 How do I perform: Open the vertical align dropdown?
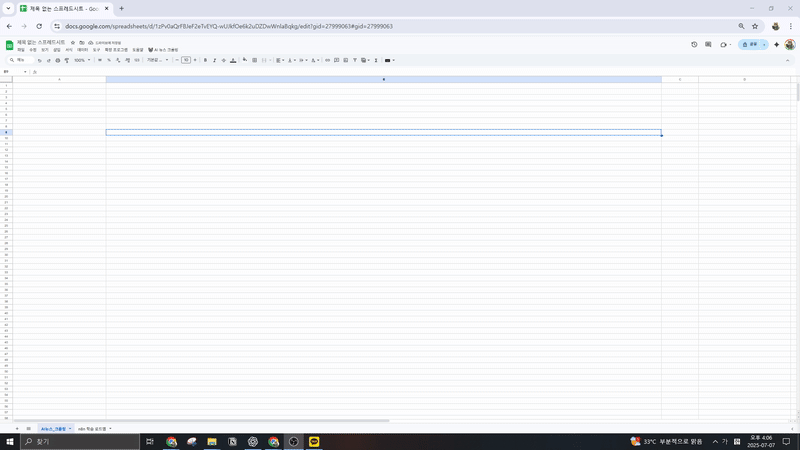tap(291, 60)
